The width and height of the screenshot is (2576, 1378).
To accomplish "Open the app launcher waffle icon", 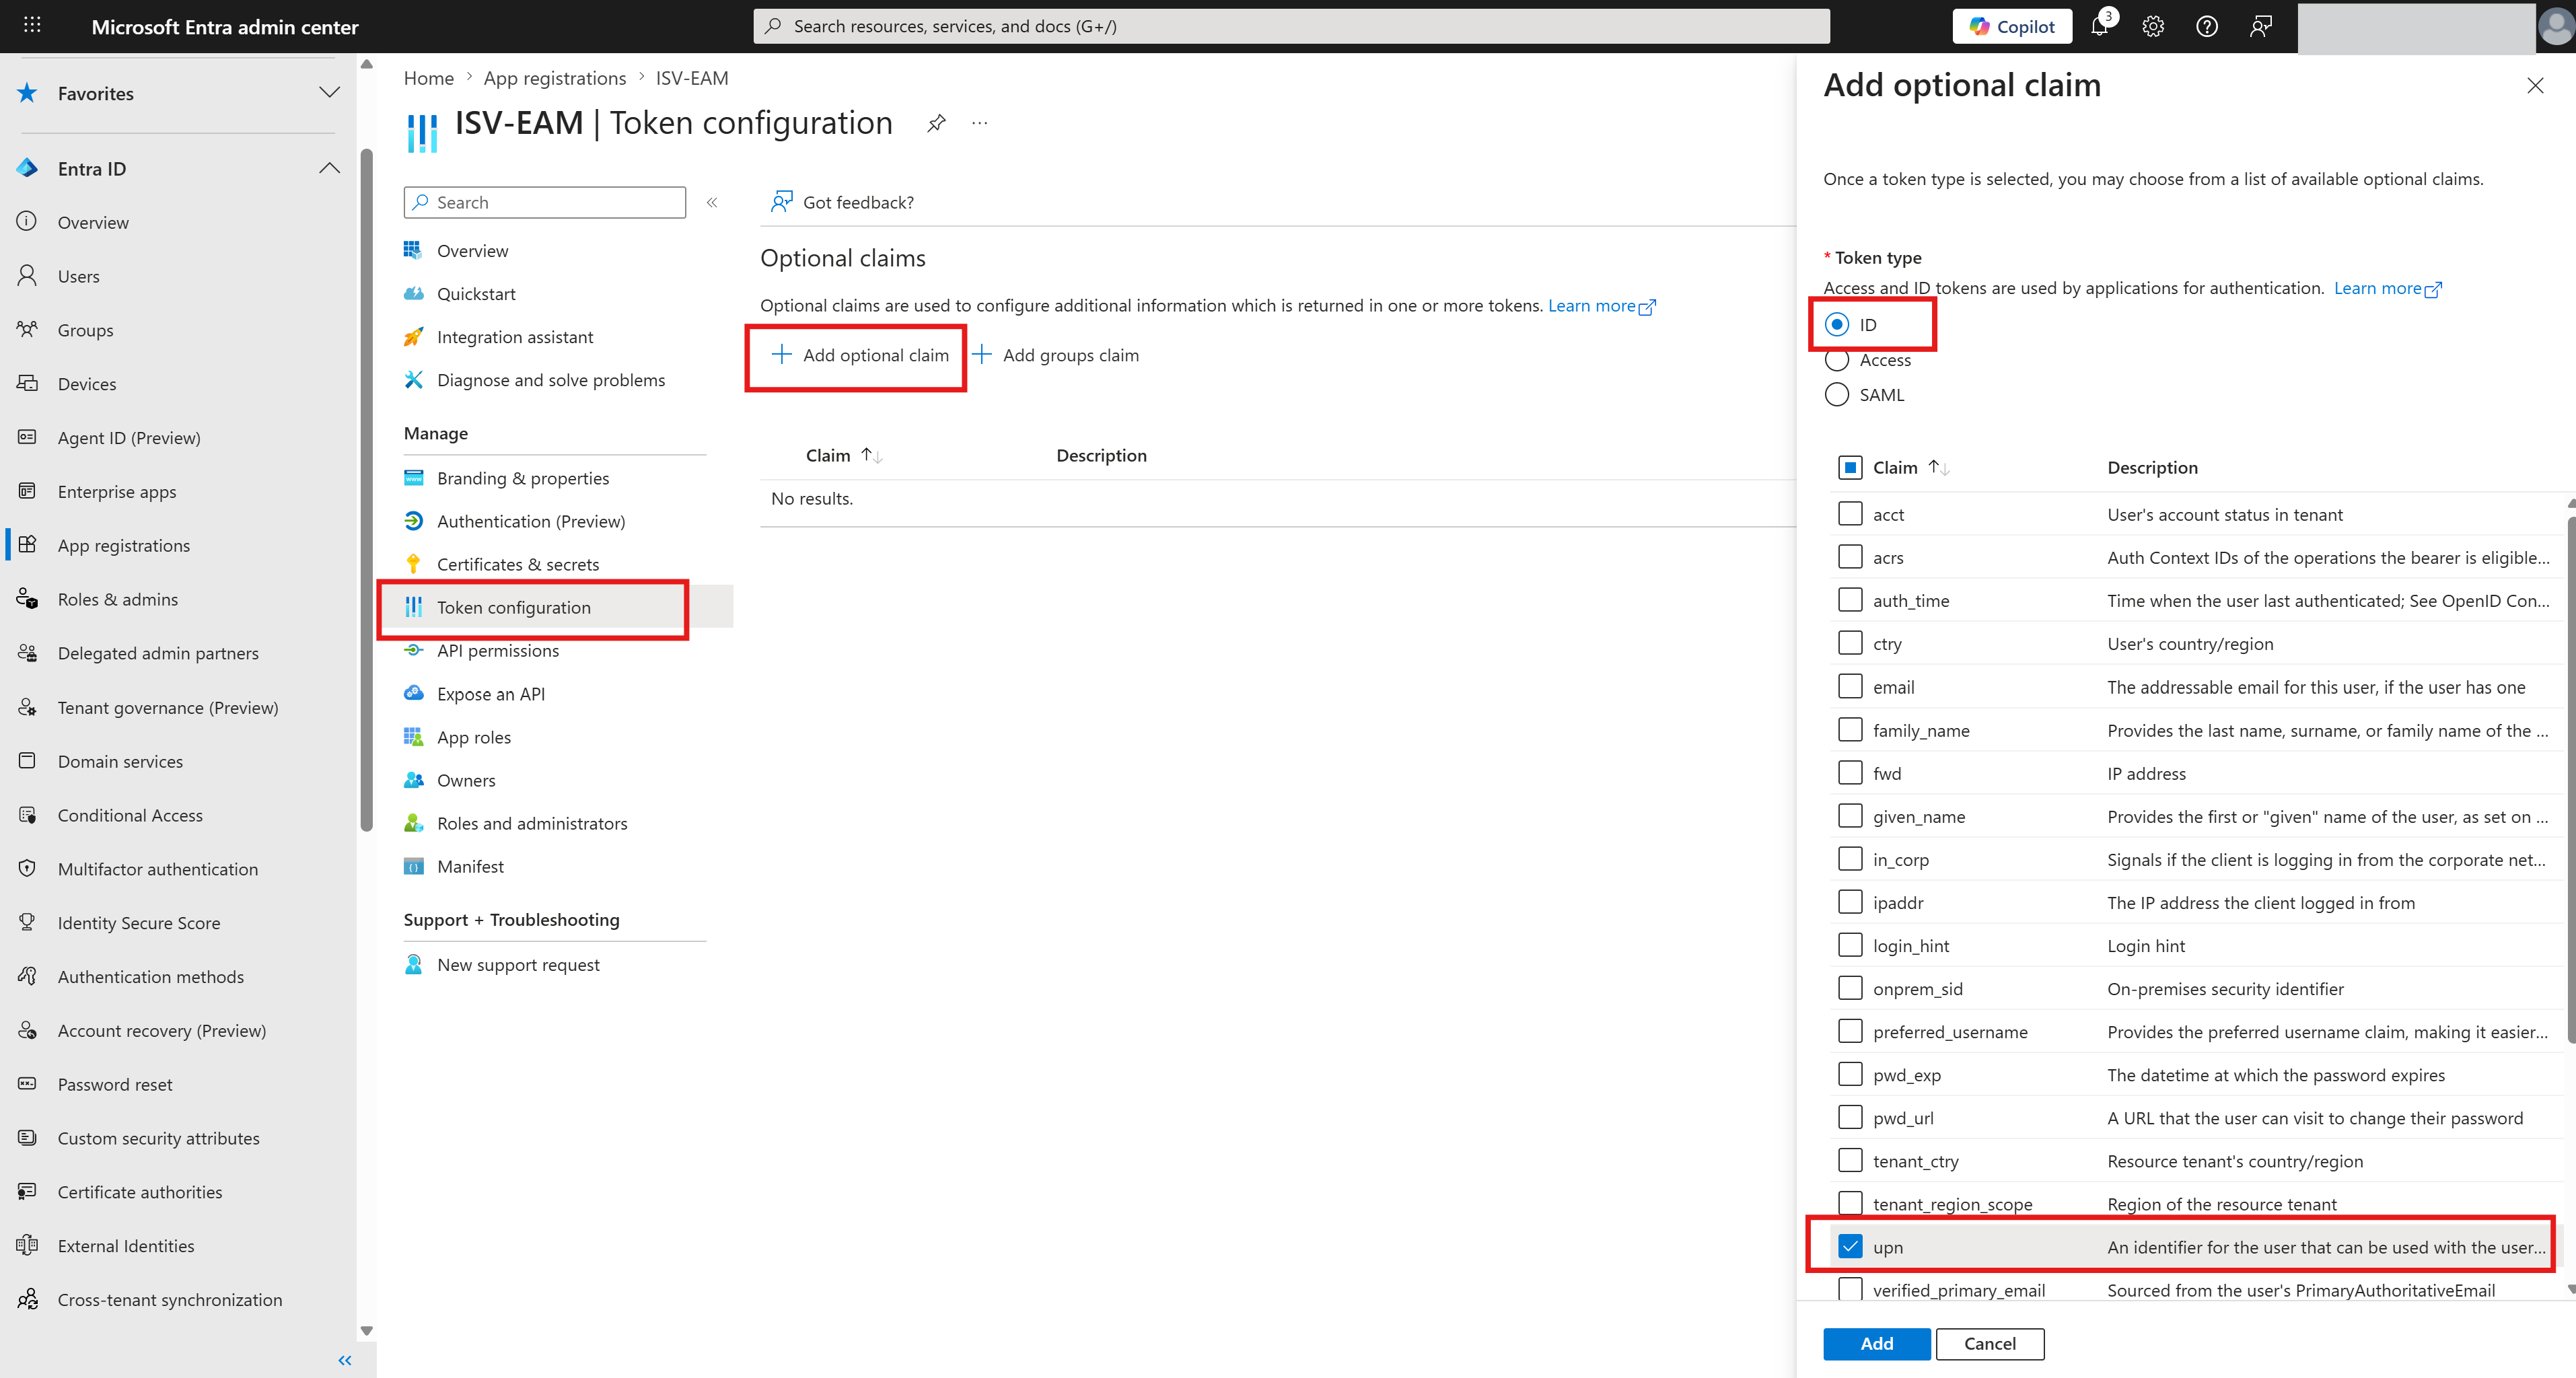I will 32,25.
